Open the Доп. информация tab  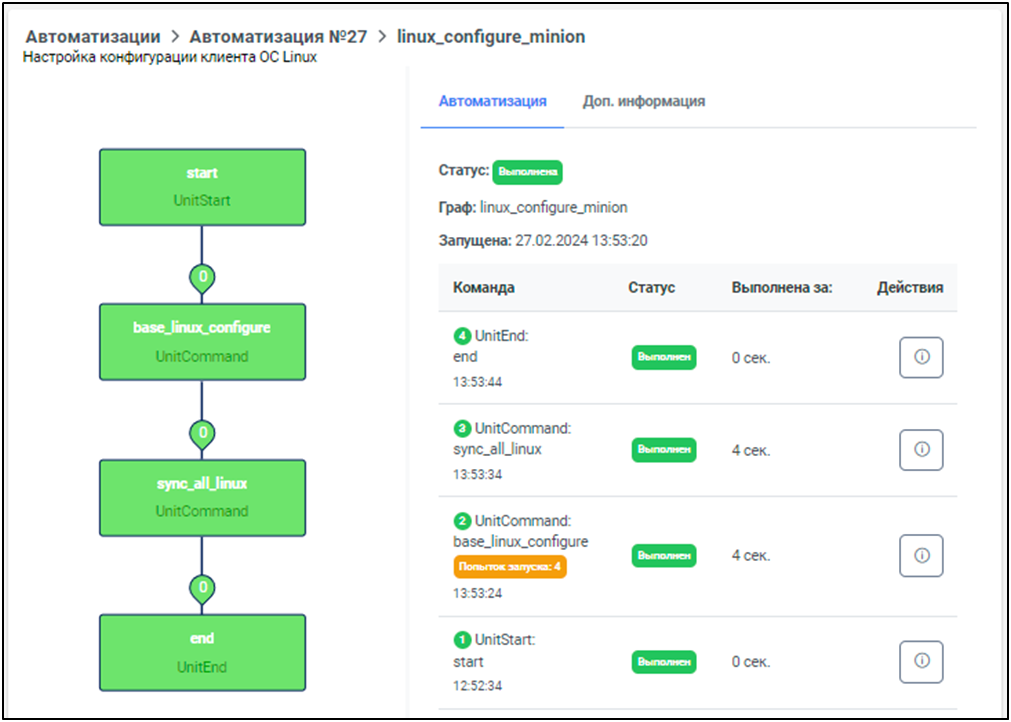pos(644,101)
